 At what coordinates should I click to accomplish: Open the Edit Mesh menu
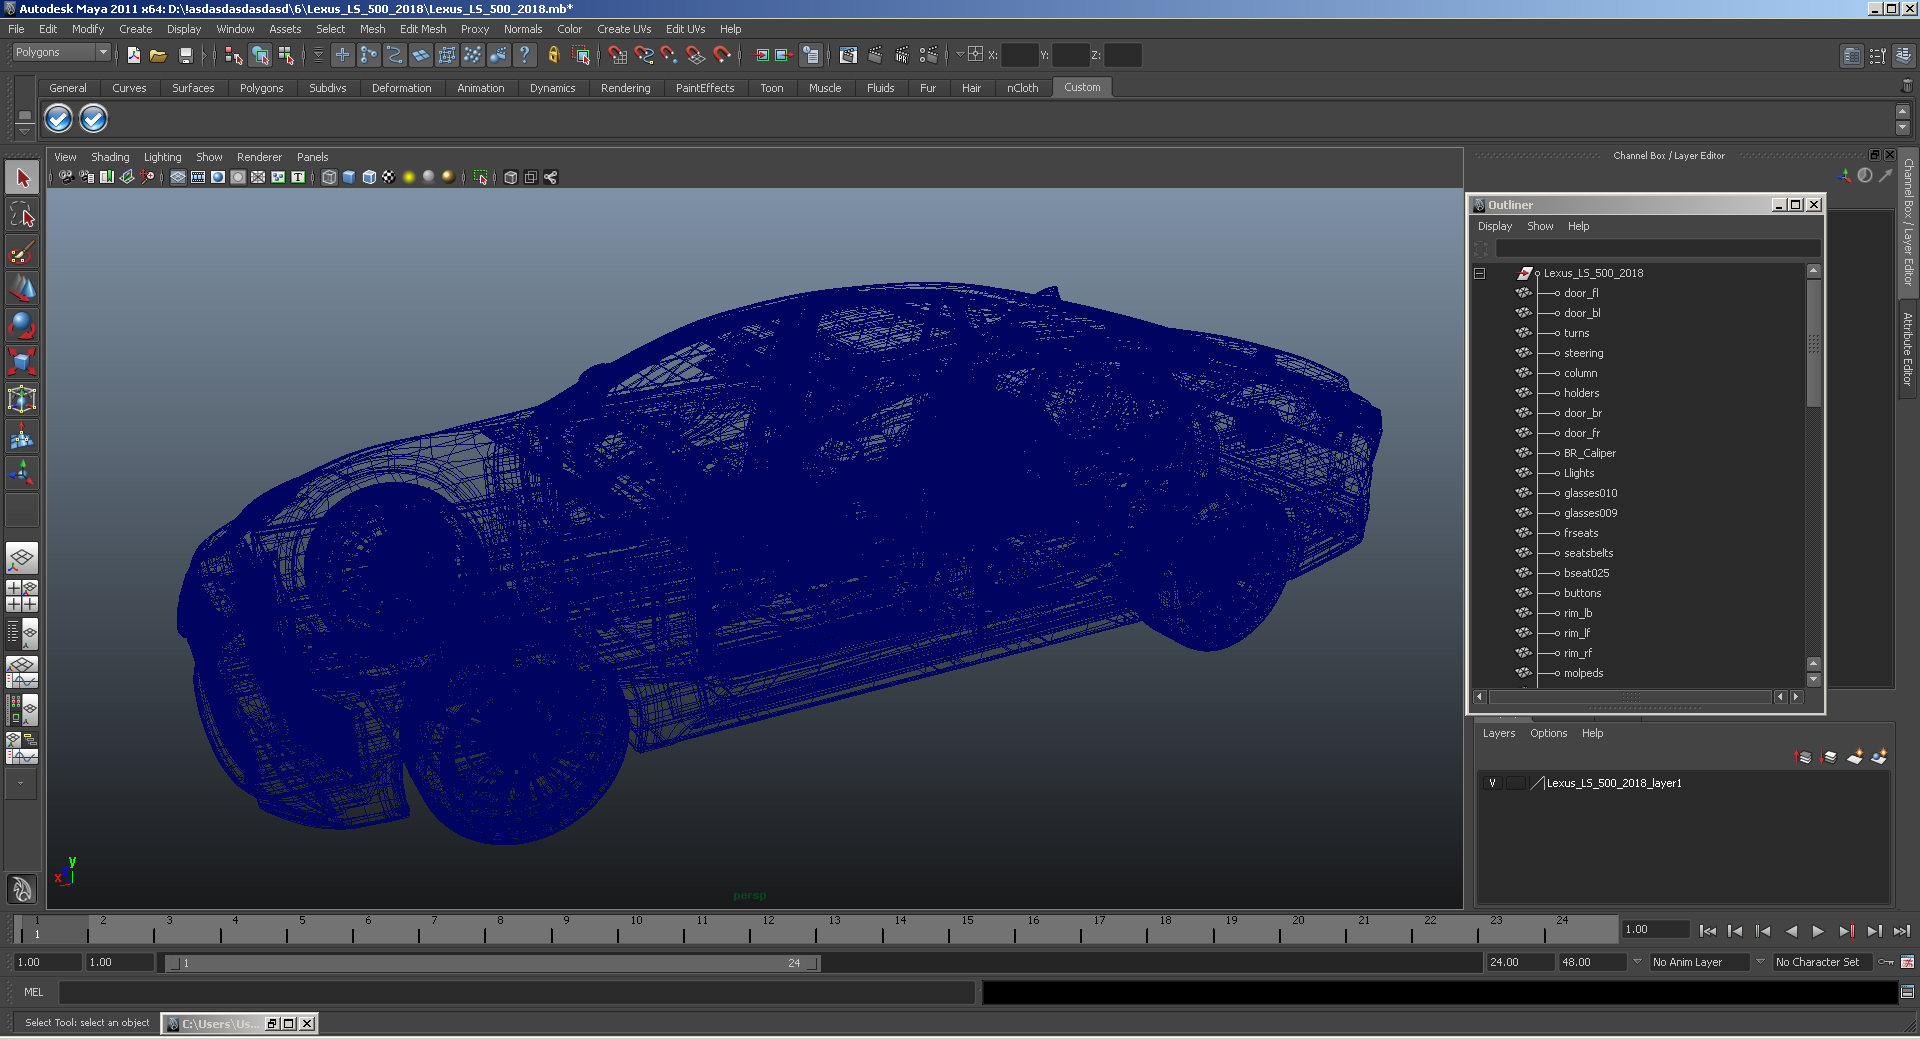(x=423, y=29)
